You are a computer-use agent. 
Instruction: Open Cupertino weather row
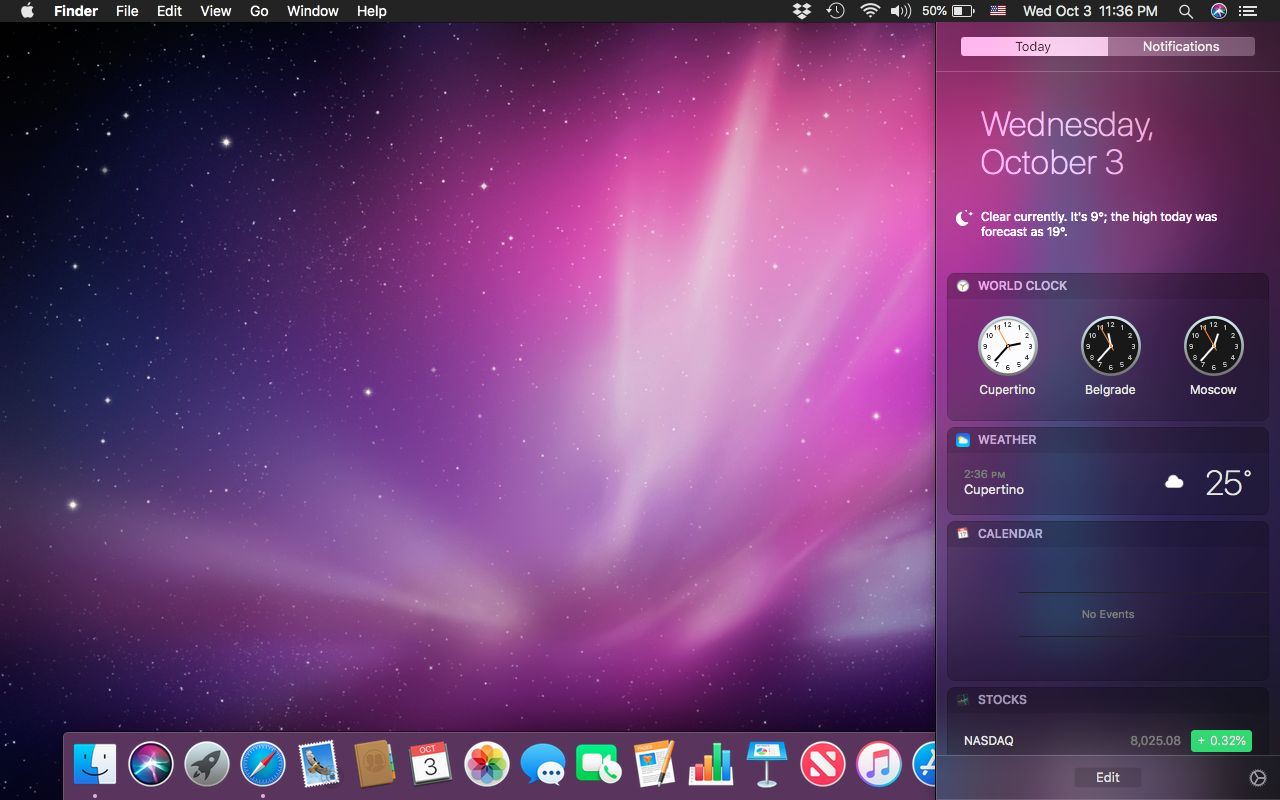click(1108, 483)
